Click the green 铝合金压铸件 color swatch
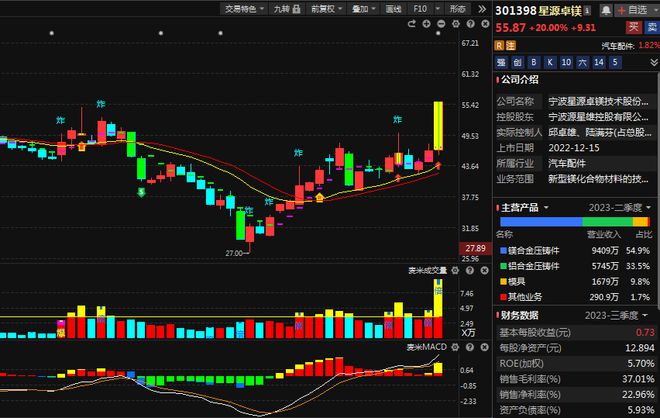The width and height of the screenshot is (660, 418). pyautogui.click(x=503, y=266)
